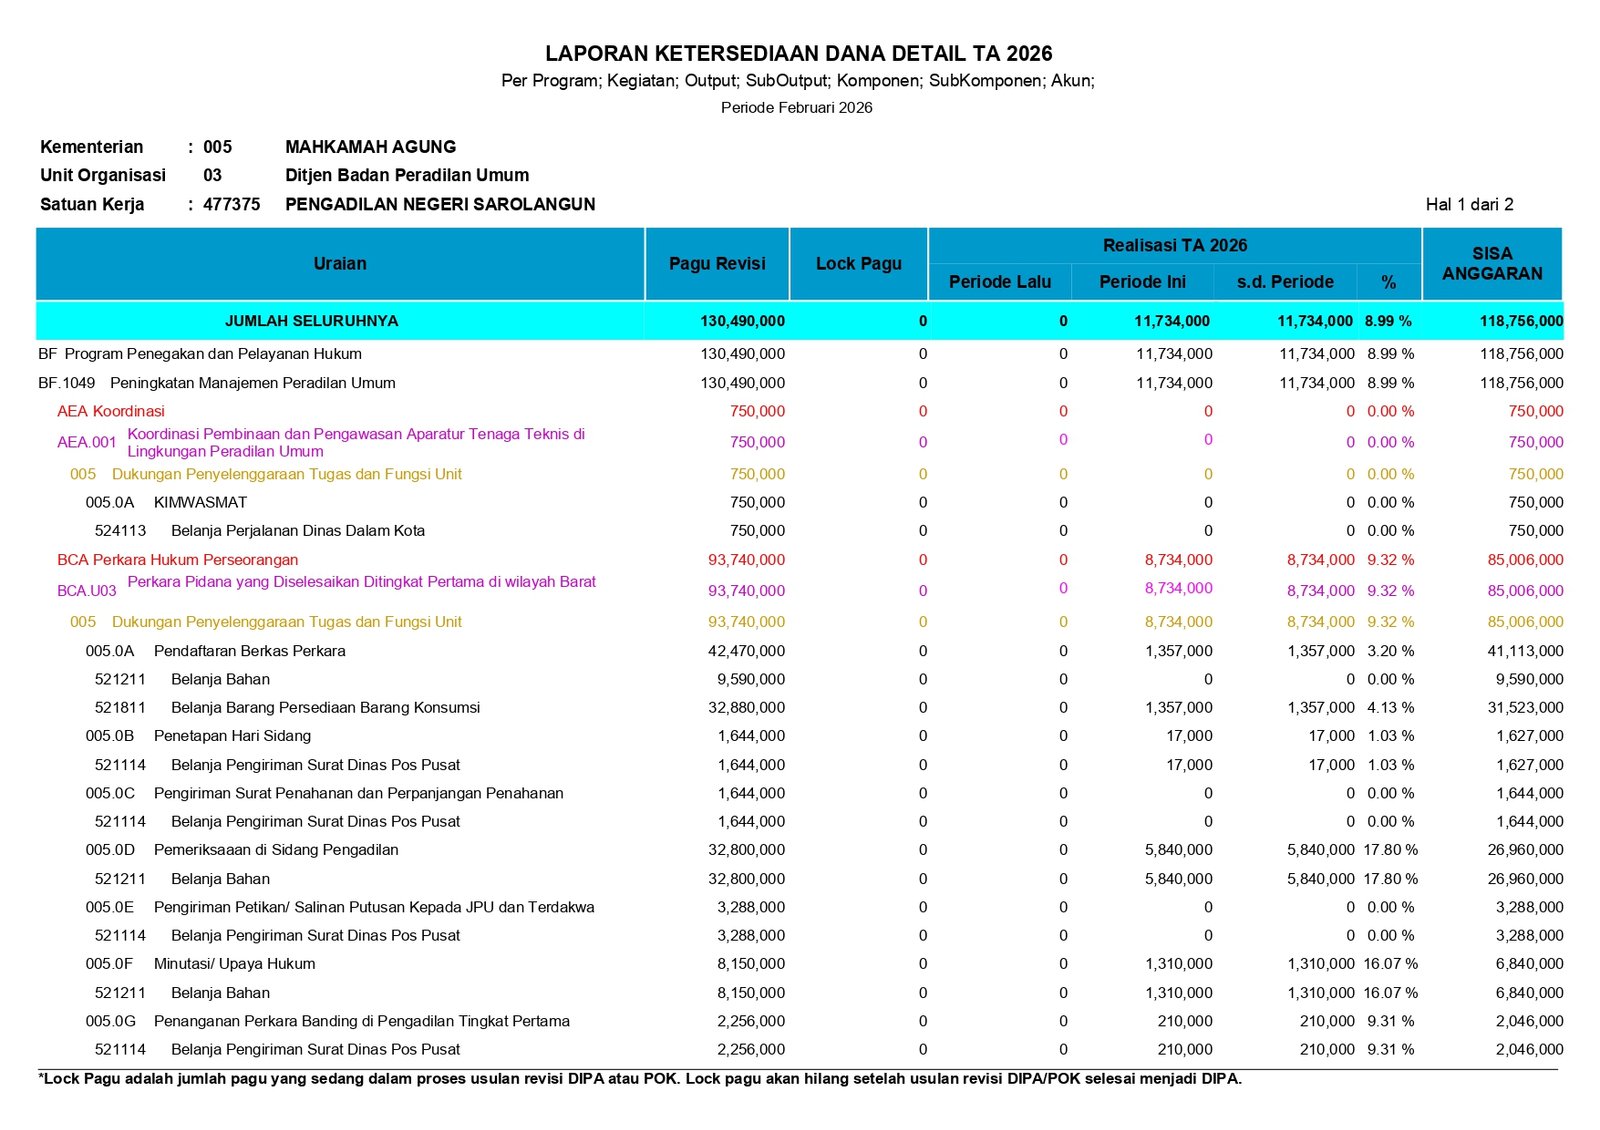Select the BCA Perkara Hukum Perseorangan row
Screen dimensions: 1600x1130
coord(178,560)
